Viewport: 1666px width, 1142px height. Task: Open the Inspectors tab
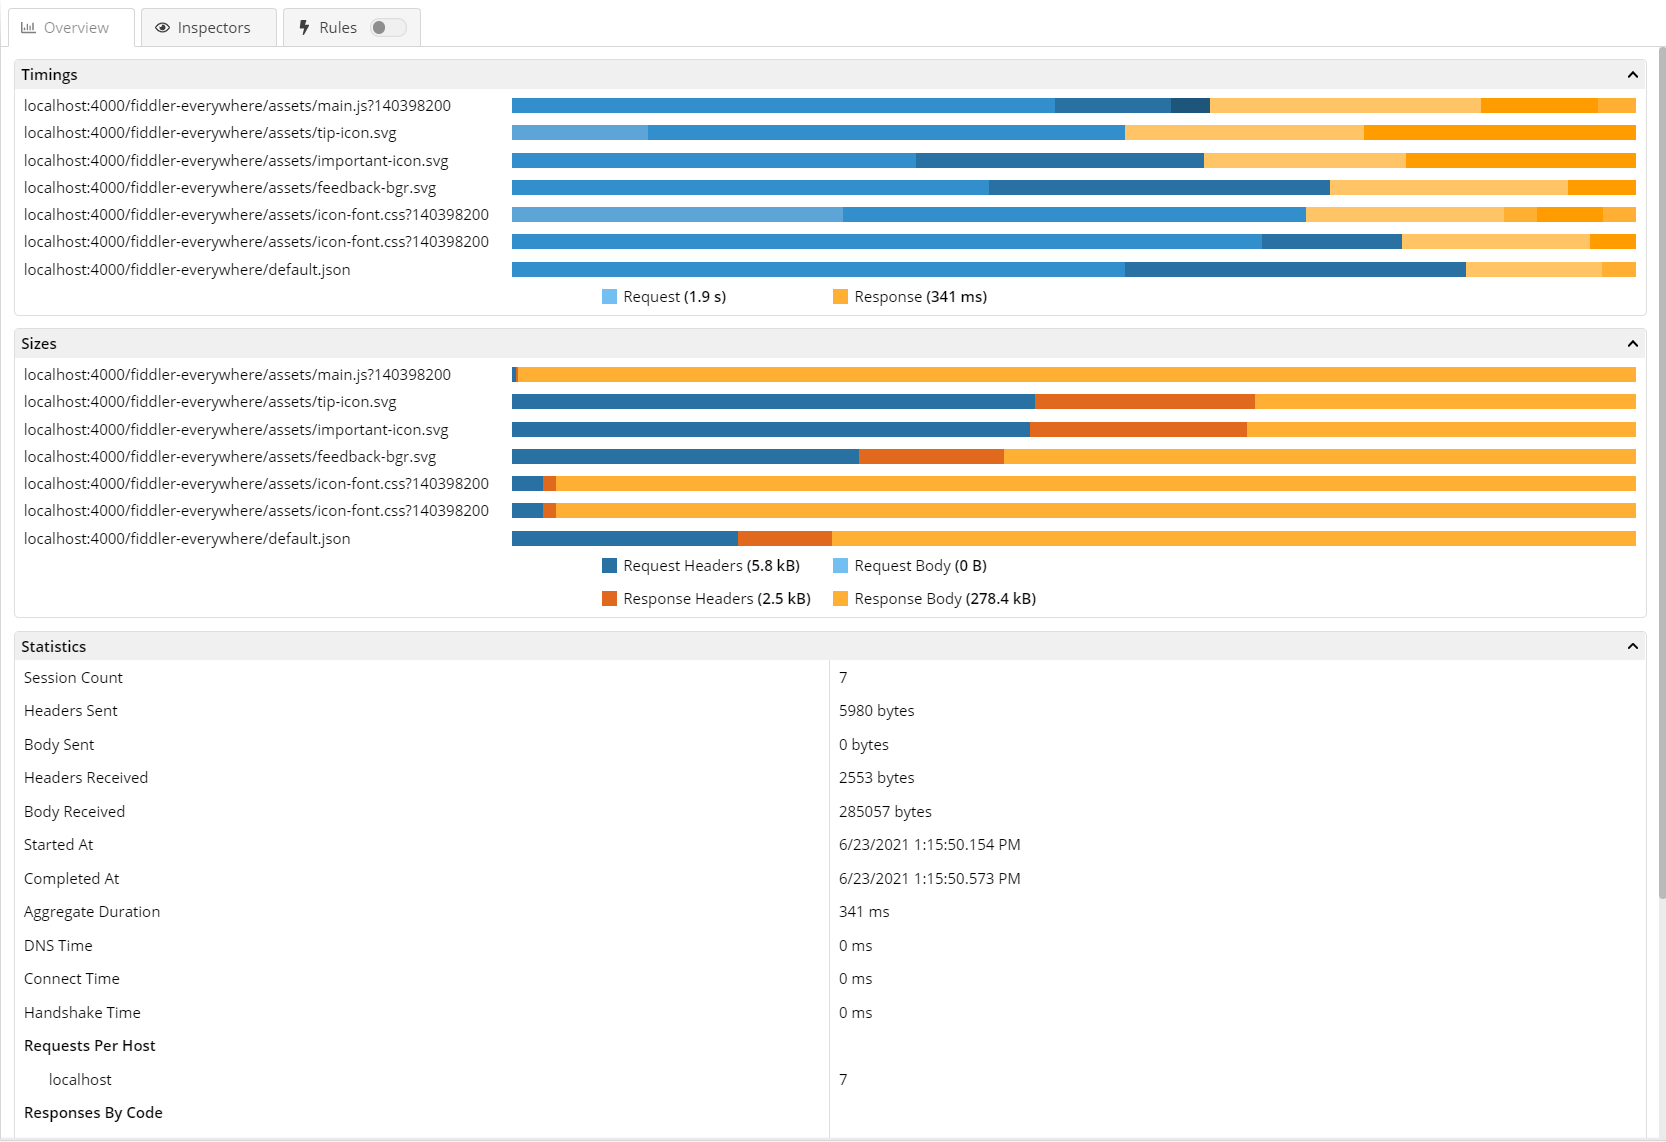click(209, 28)
